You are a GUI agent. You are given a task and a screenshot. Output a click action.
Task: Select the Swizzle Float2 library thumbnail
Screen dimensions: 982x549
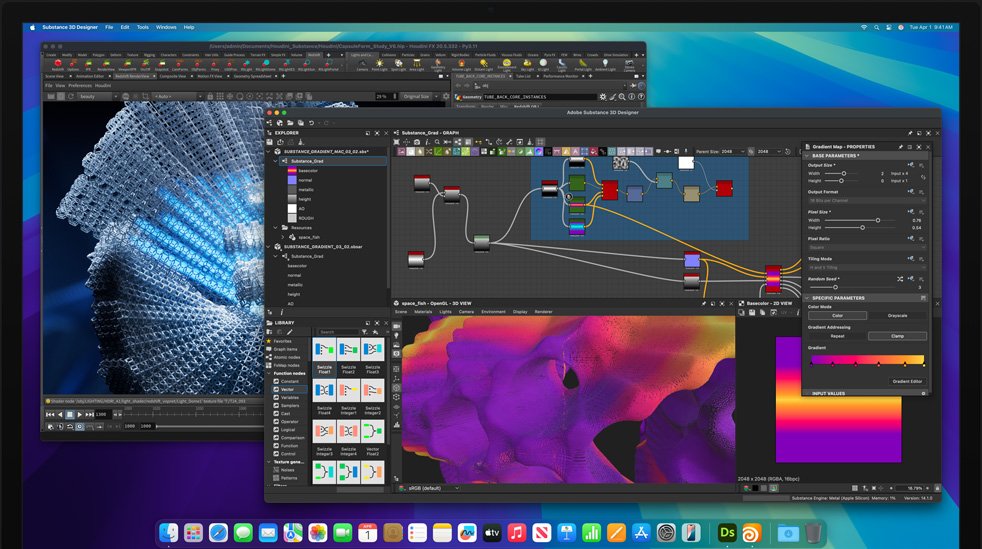tap(348, 351)
